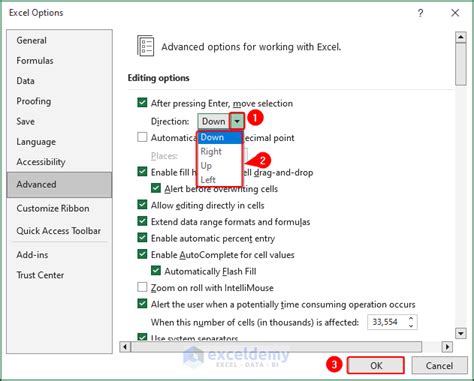
Task: Increase the cells affected value
Action: (x=411, y=319)
